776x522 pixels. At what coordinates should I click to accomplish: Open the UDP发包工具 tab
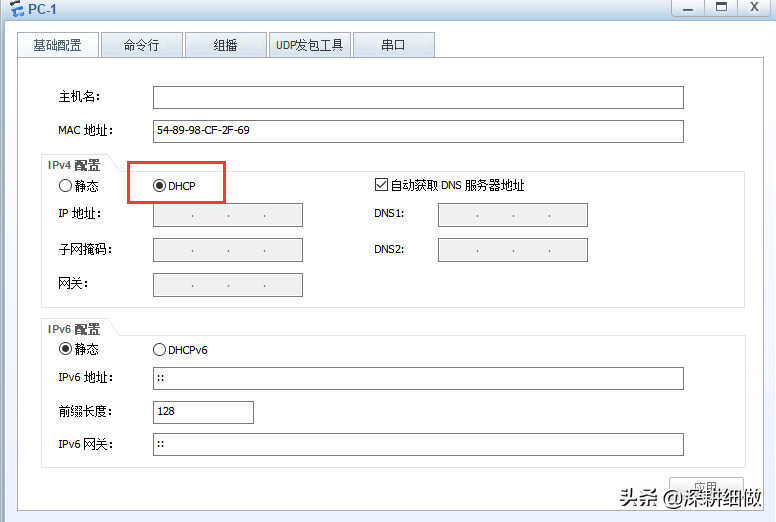coord(310,45)
